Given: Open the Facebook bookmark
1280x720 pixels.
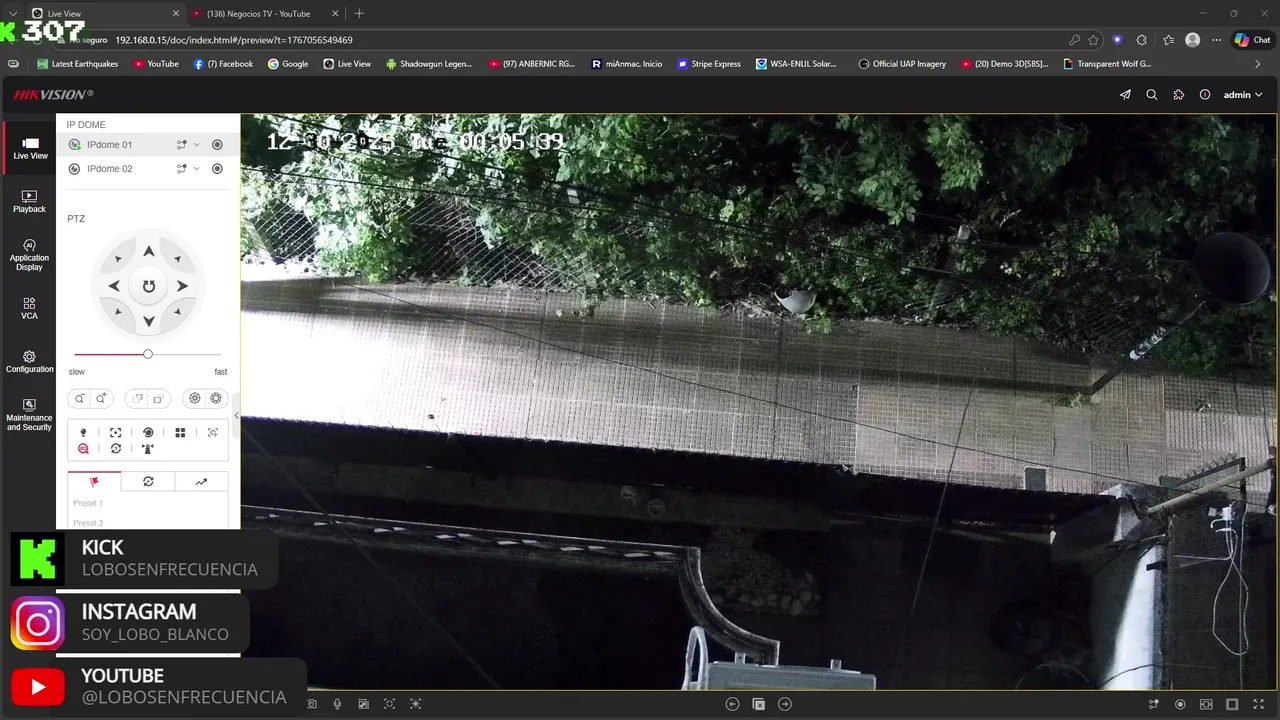Looking at the screenshot, I should click(x=223, y=64).
